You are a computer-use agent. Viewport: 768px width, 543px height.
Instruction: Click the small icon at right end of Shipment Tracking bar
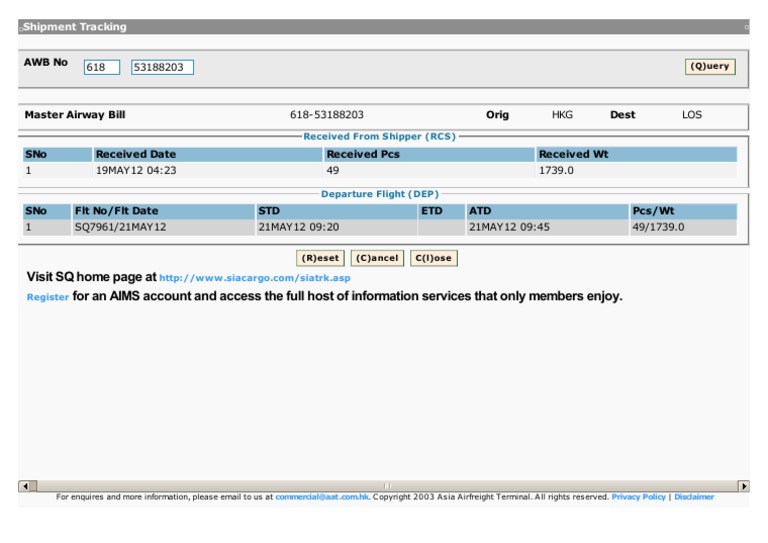pos(746,27)
